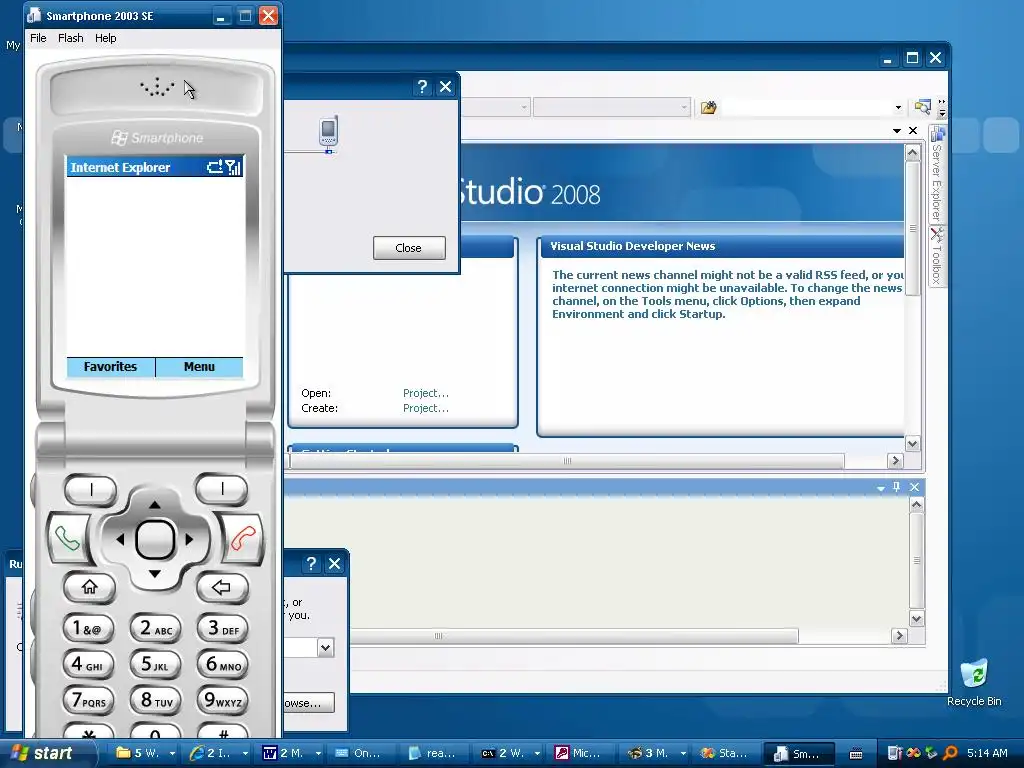The width and height of the screenshot is (1024, 768).
Task: Click the output pane scroll down arrow
Action: point(916,618)
